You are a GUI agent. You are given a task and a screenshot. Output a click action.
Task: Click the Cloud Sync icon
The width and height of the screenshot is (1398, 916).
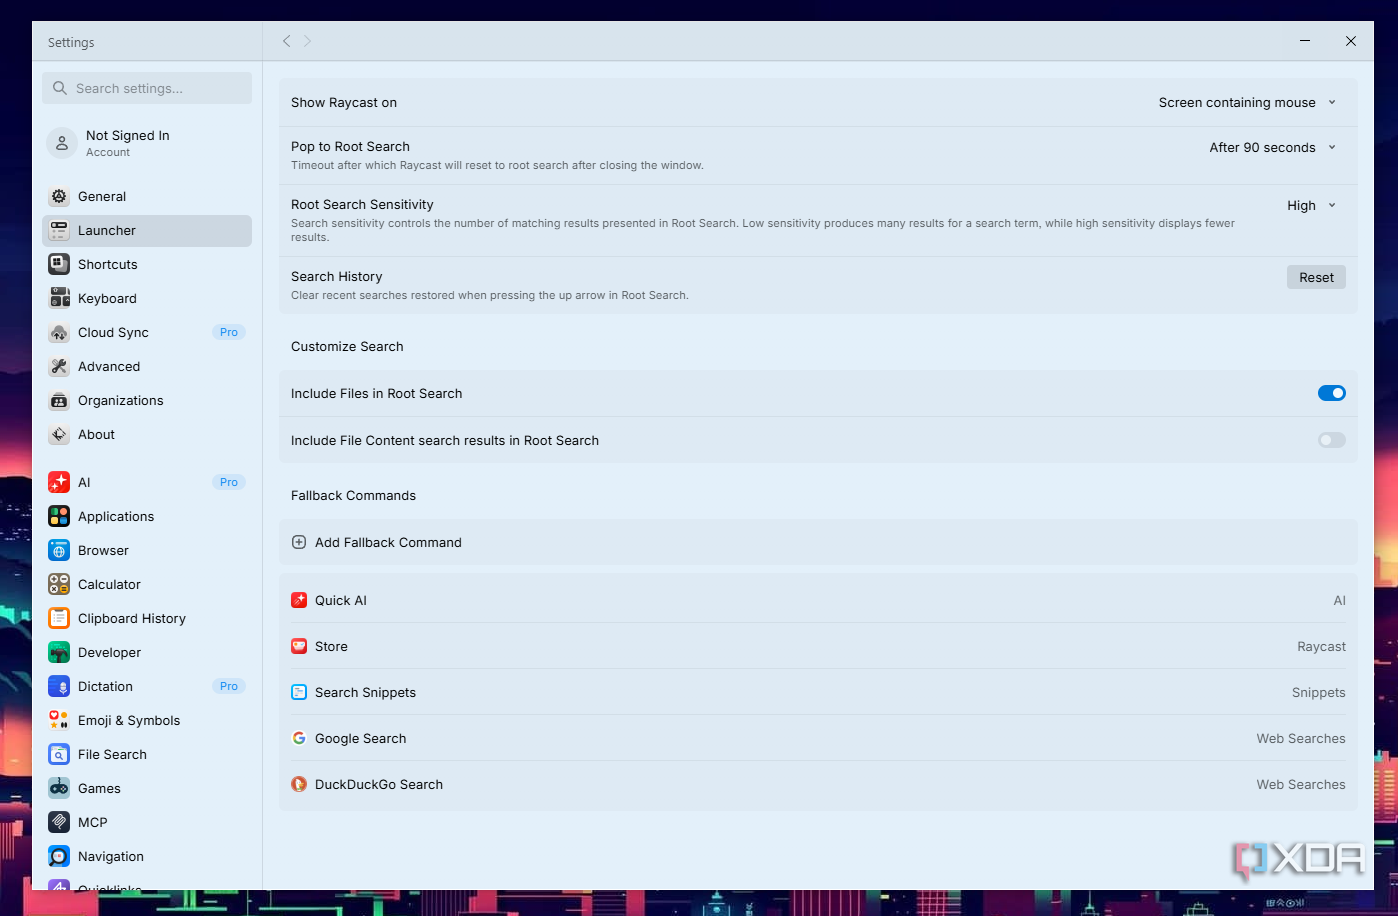tap(59, 333)
